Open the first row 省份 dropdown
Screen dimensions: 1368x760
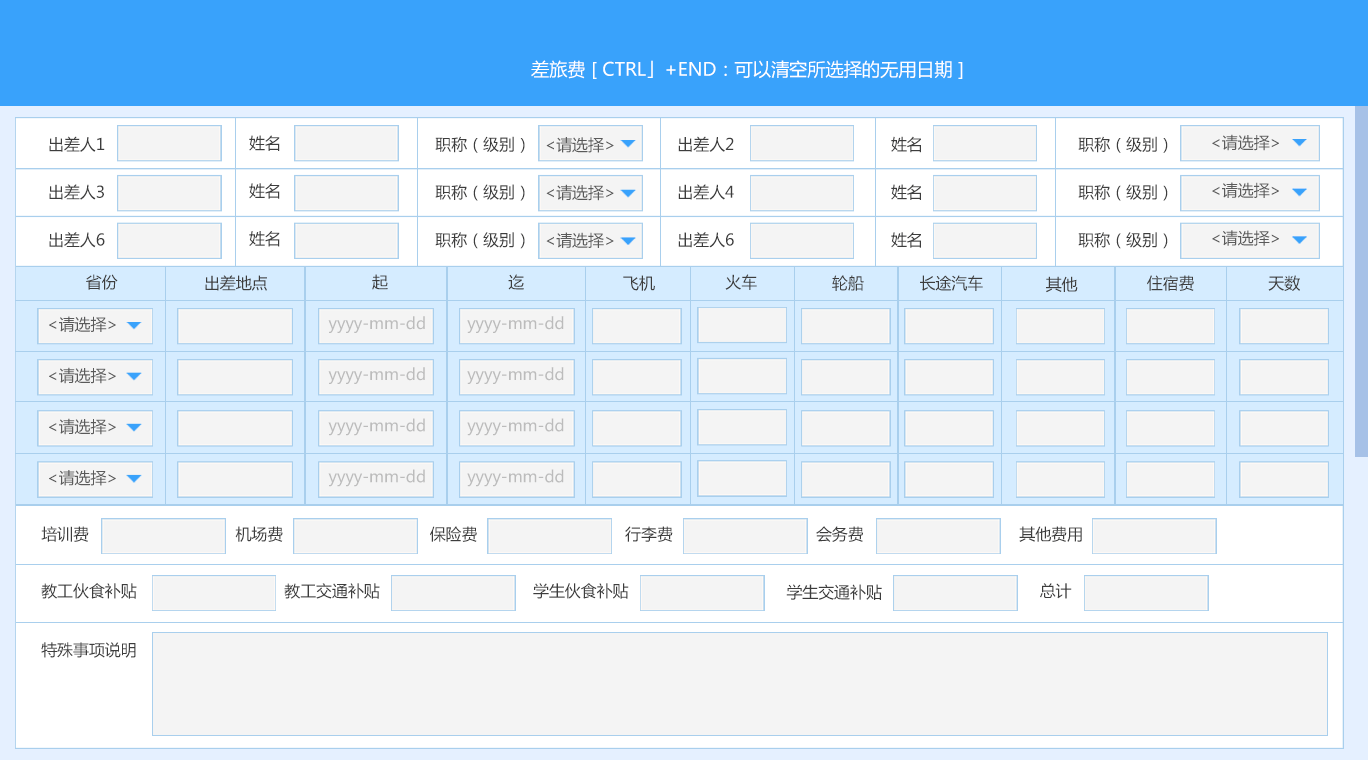coord(95,326)
